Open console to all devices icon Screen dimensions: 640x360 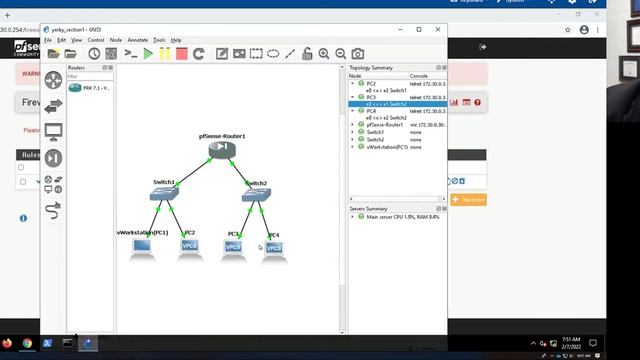(x=131, y=53)
